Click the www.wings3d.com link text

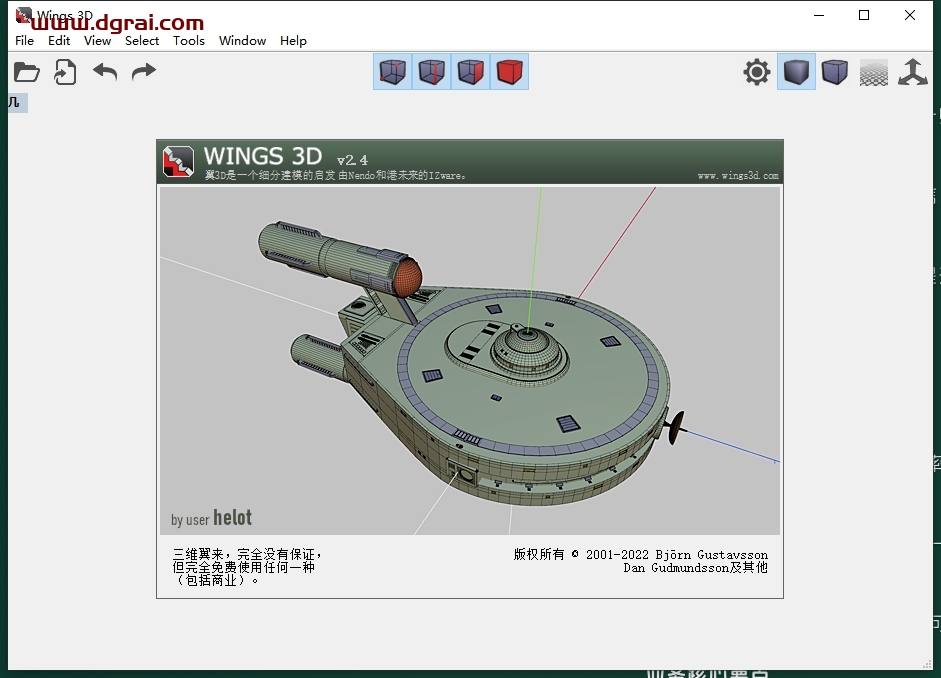(x=738, y=176)
